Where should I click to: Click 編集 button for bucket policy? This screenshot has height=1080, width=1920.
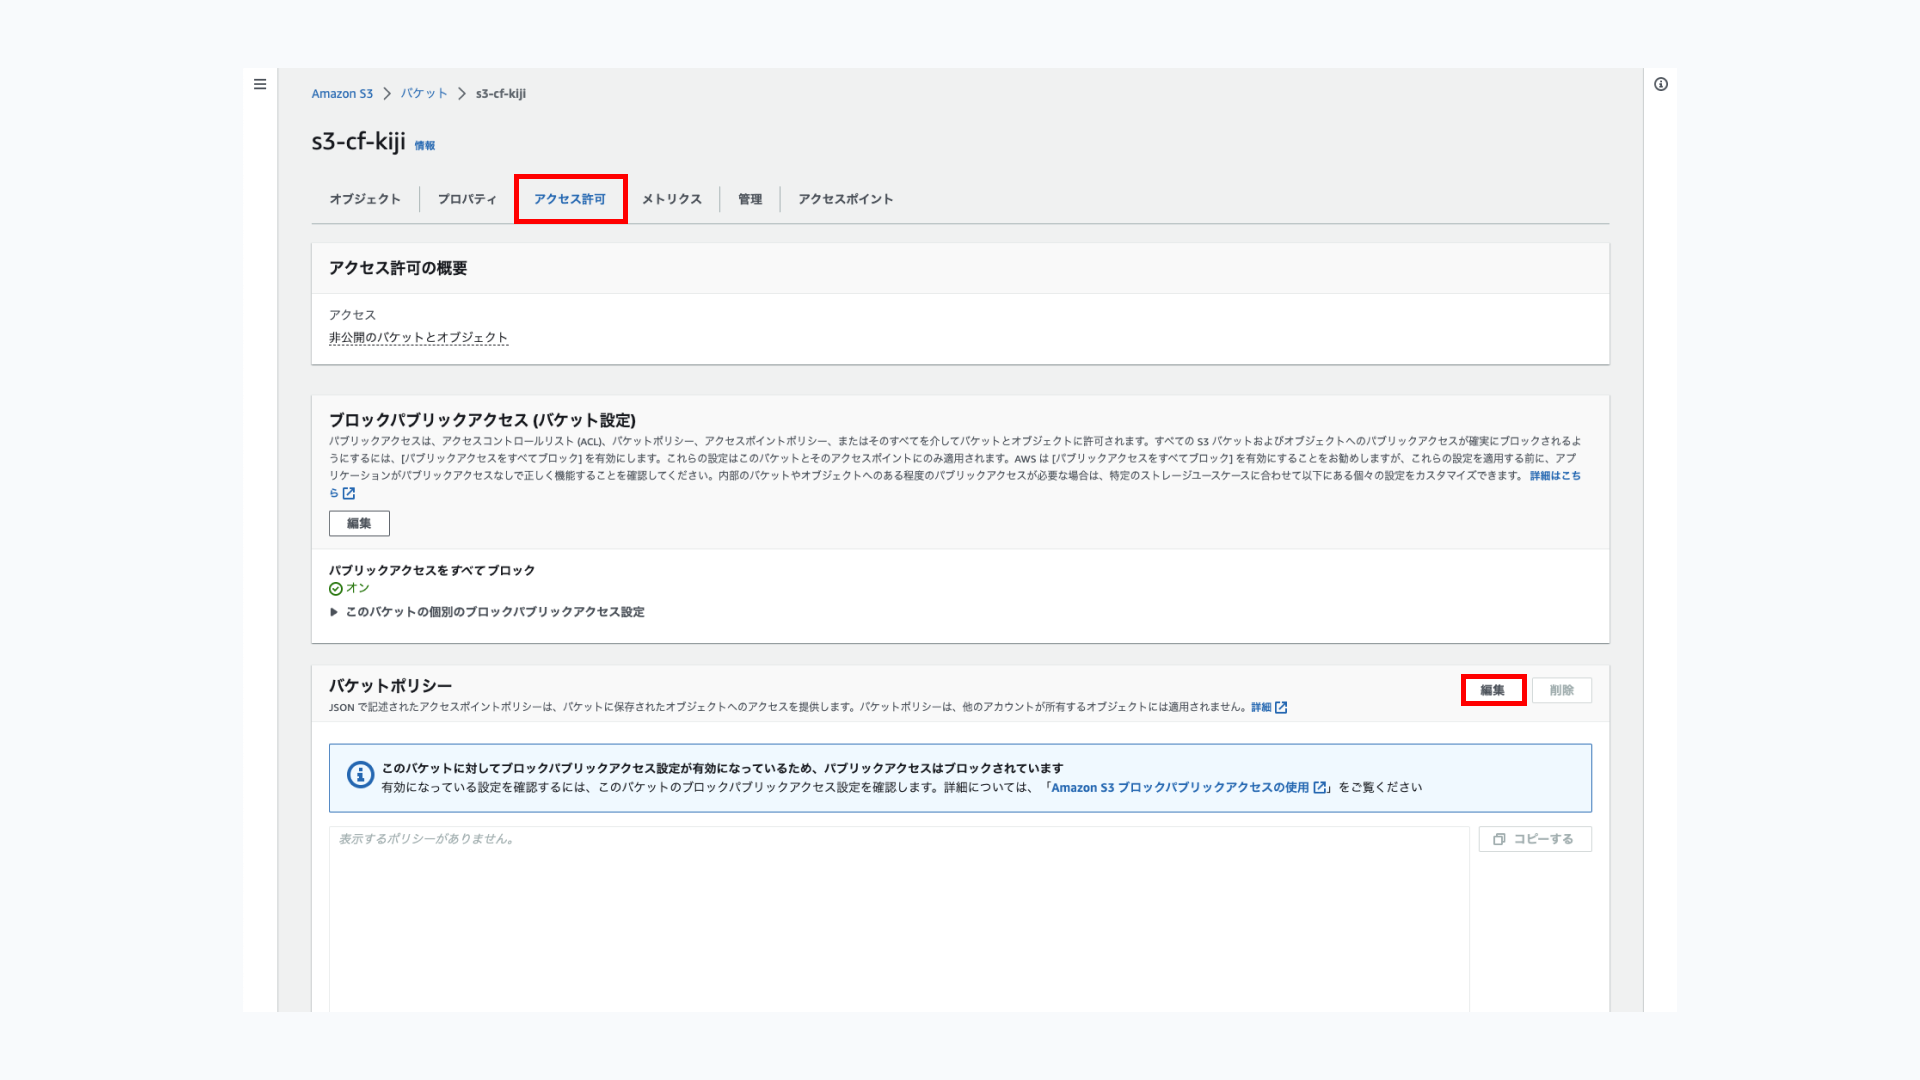pos(1493,690)
